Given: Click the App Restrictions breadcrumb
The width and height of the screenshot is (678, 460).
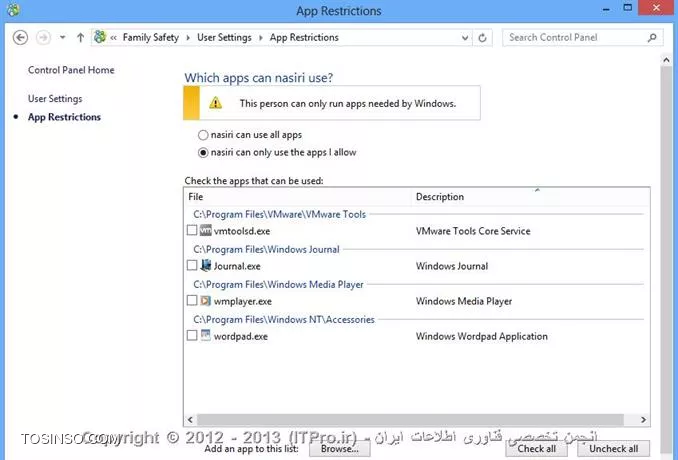Looking at the screenshot, I should (x=304, y=38).
